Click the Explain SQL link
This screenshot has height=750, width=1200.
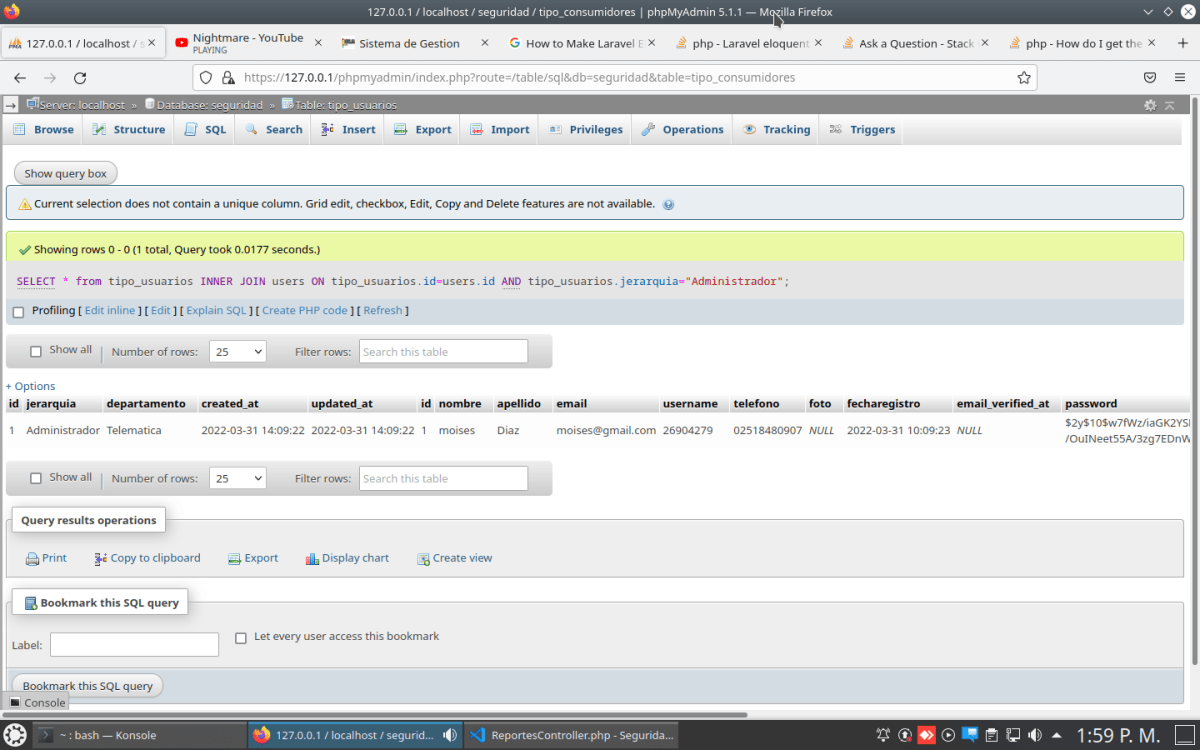[x=216, y=311]
